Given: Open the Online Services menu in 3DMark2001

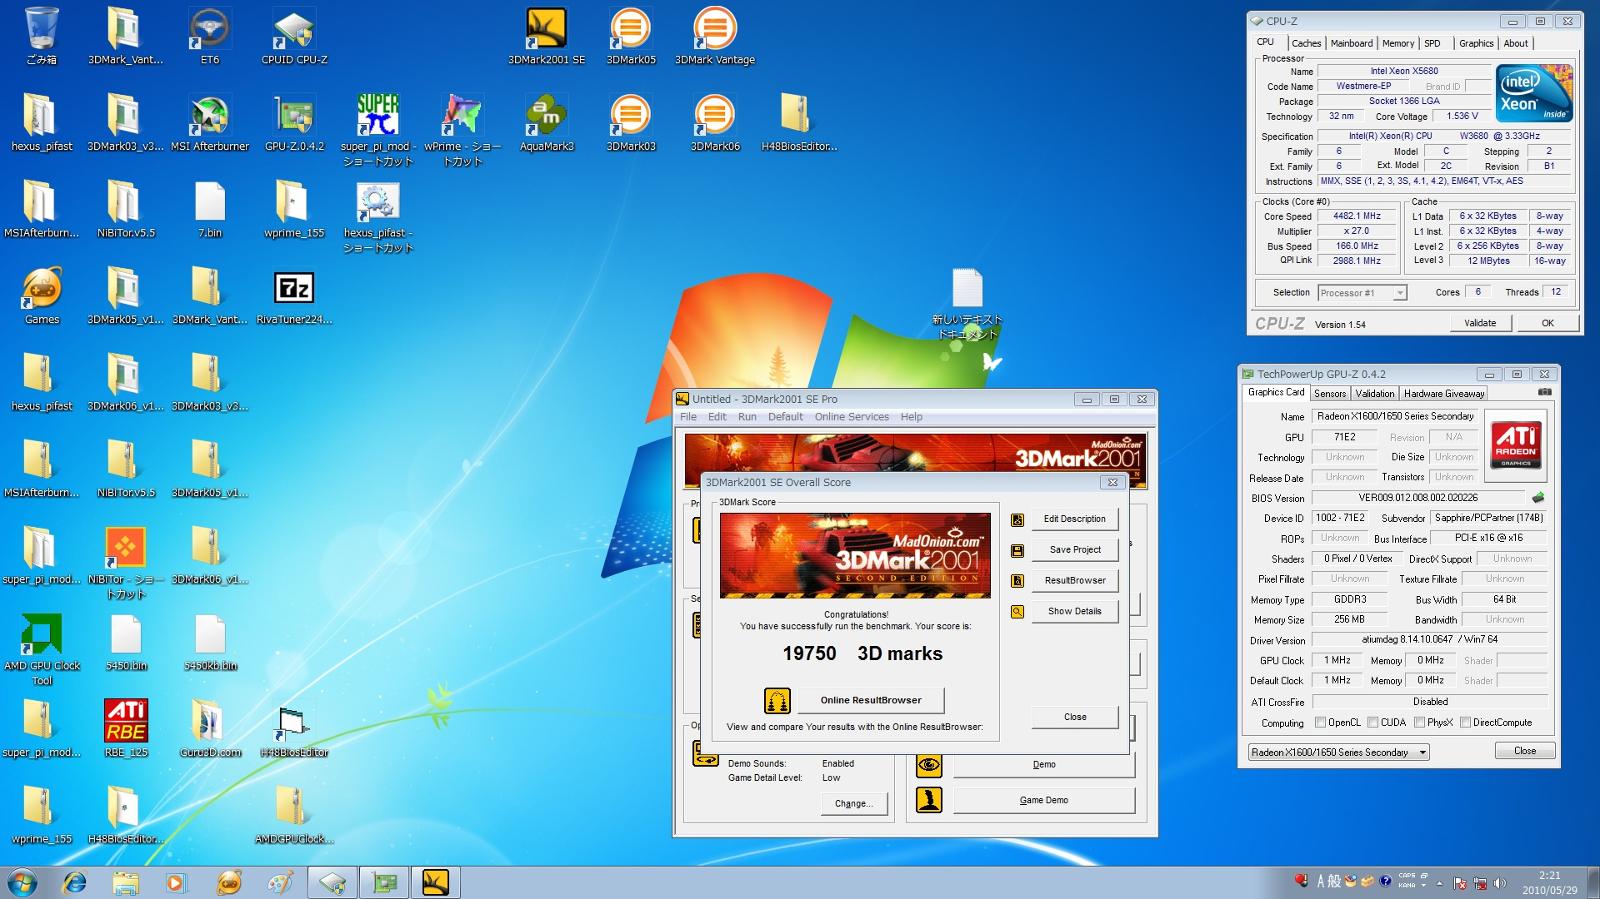Looking at the screenshot, I should (x=851, y=417).
